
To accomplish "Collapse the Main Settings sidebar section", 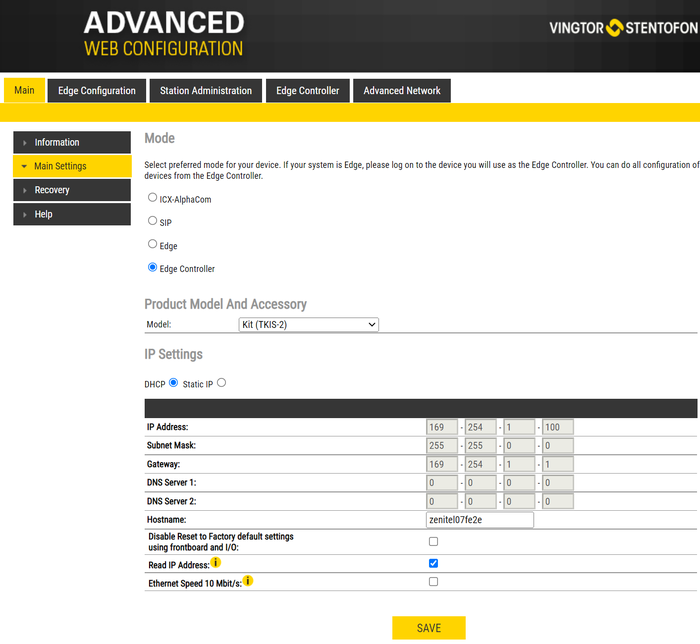I will tap(25, 167).
